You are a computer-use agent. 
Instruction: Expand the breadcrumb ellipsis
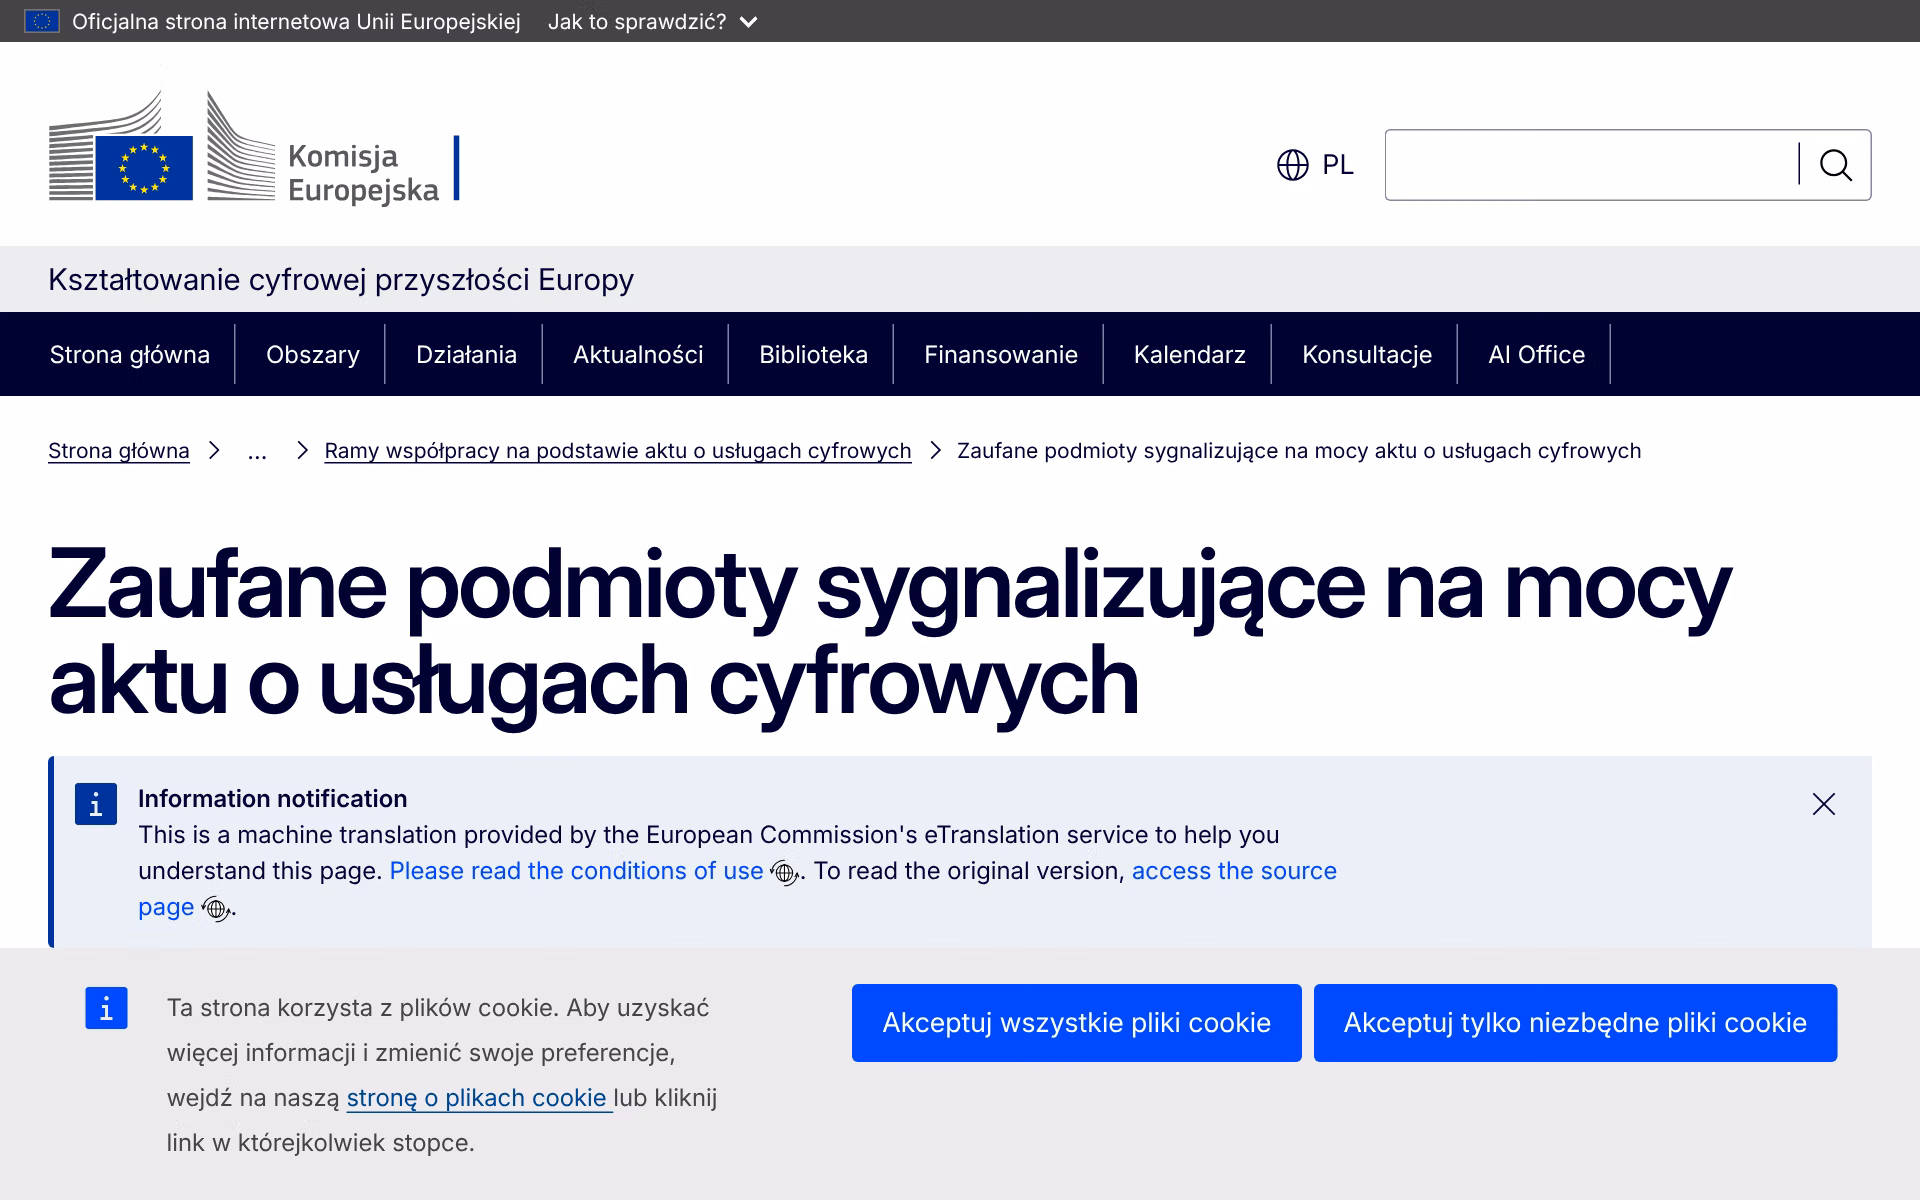click(x=257, y=451)
